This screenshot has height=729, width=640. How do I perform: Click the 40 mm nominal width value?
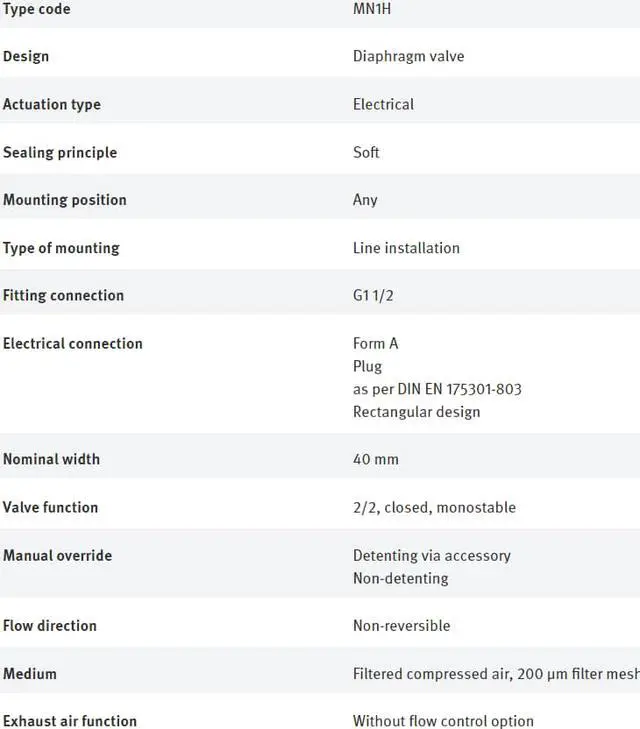376,460
